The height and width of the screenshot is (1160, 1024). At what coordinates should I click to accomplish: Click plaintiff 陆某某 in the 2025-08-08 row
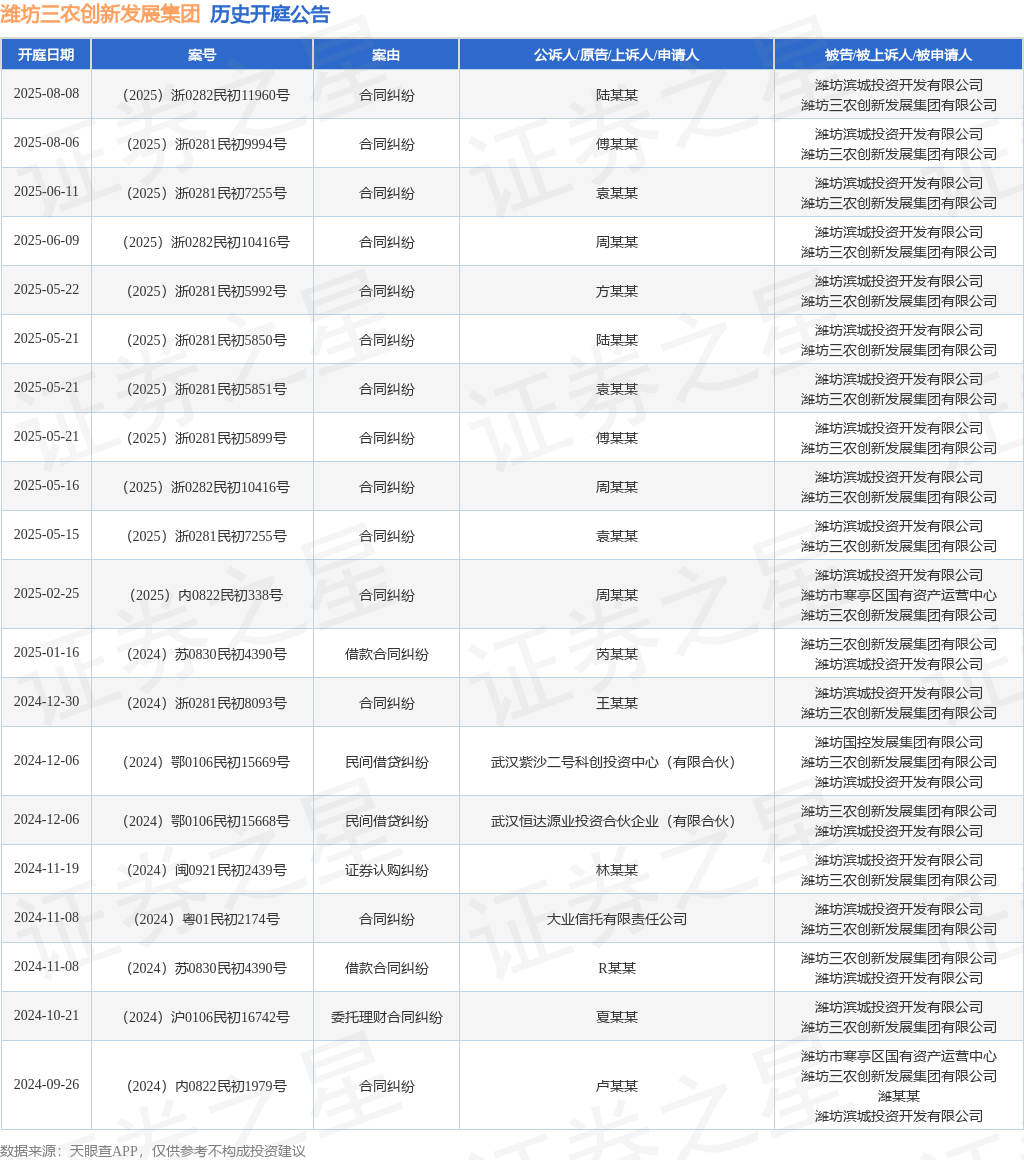(616, 95)
